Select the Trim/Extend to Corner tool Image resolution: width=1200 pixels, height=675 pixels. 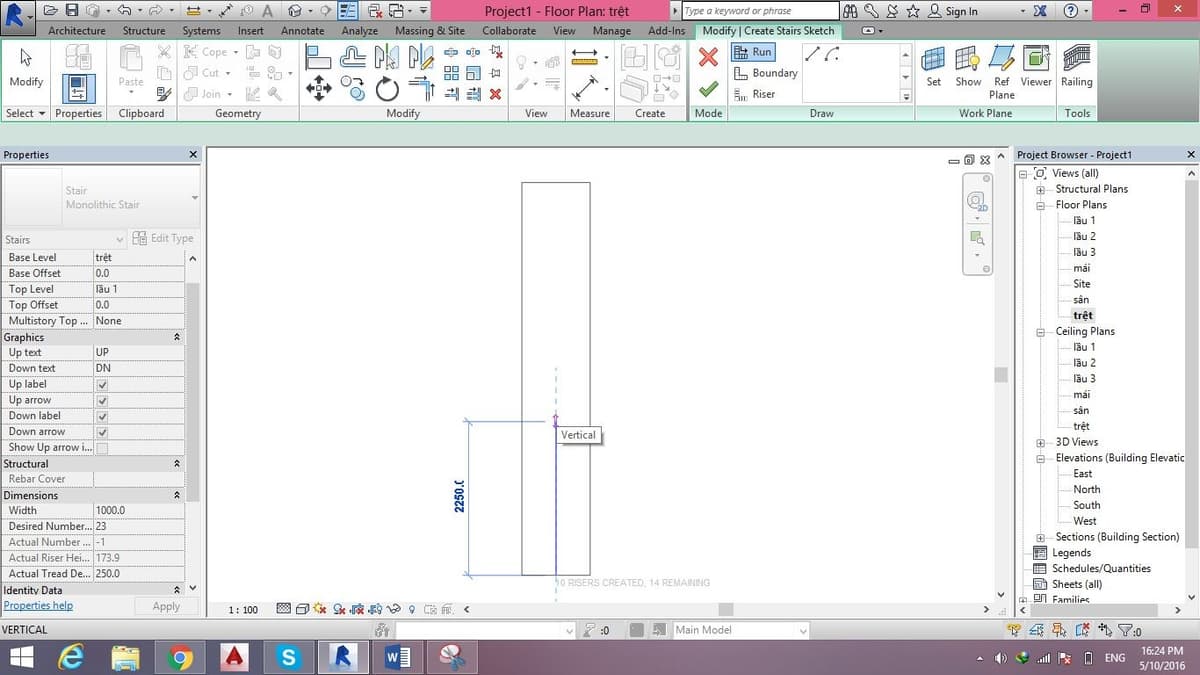pos(422,89)
